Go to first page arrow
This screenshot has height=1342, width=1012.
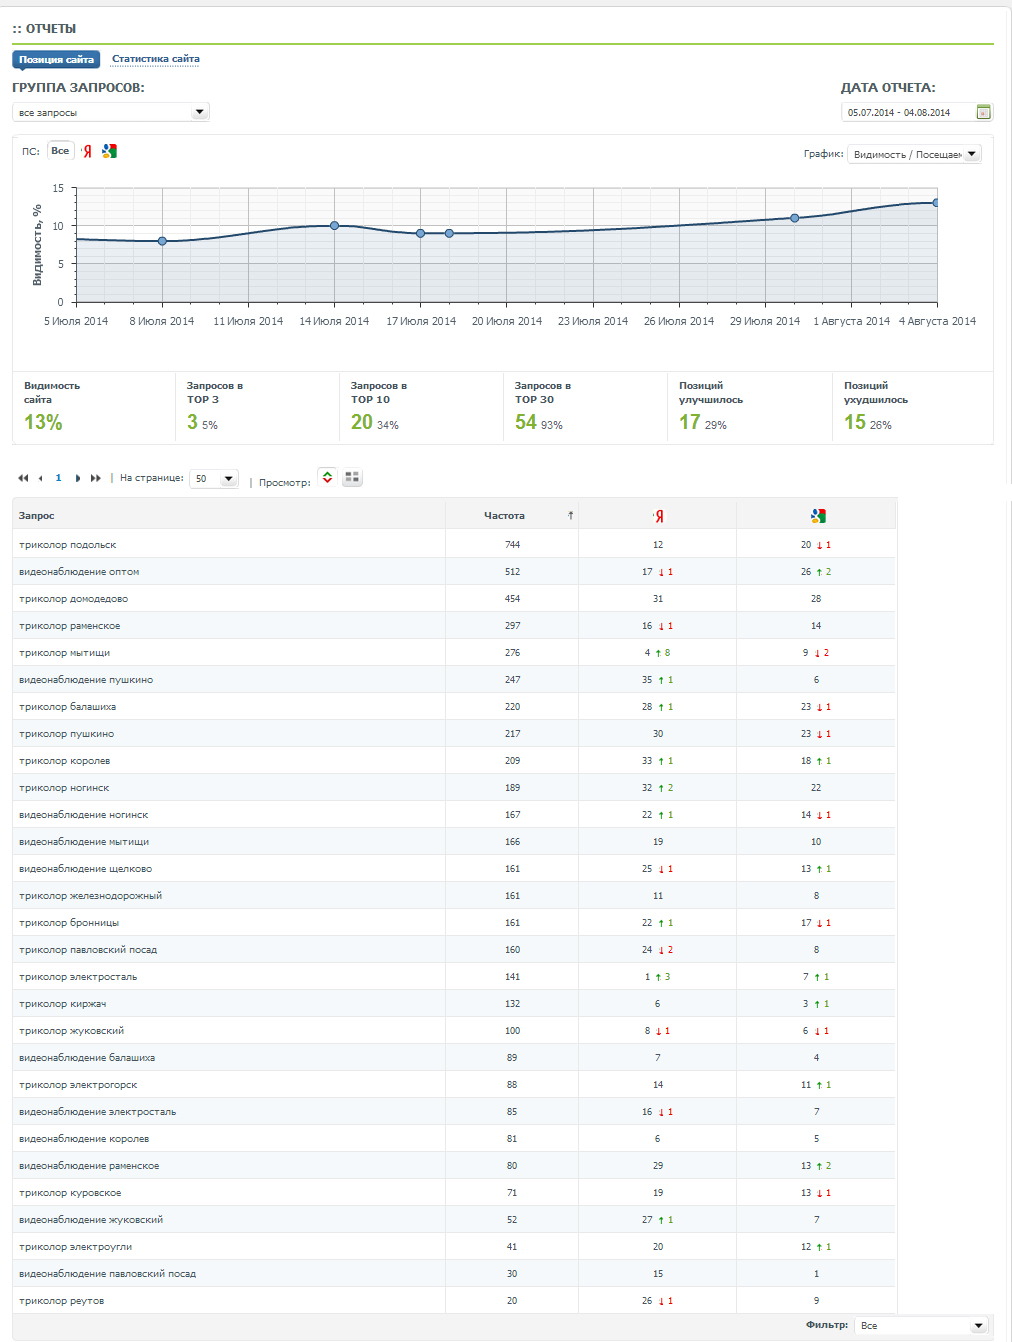click(23, 478)
